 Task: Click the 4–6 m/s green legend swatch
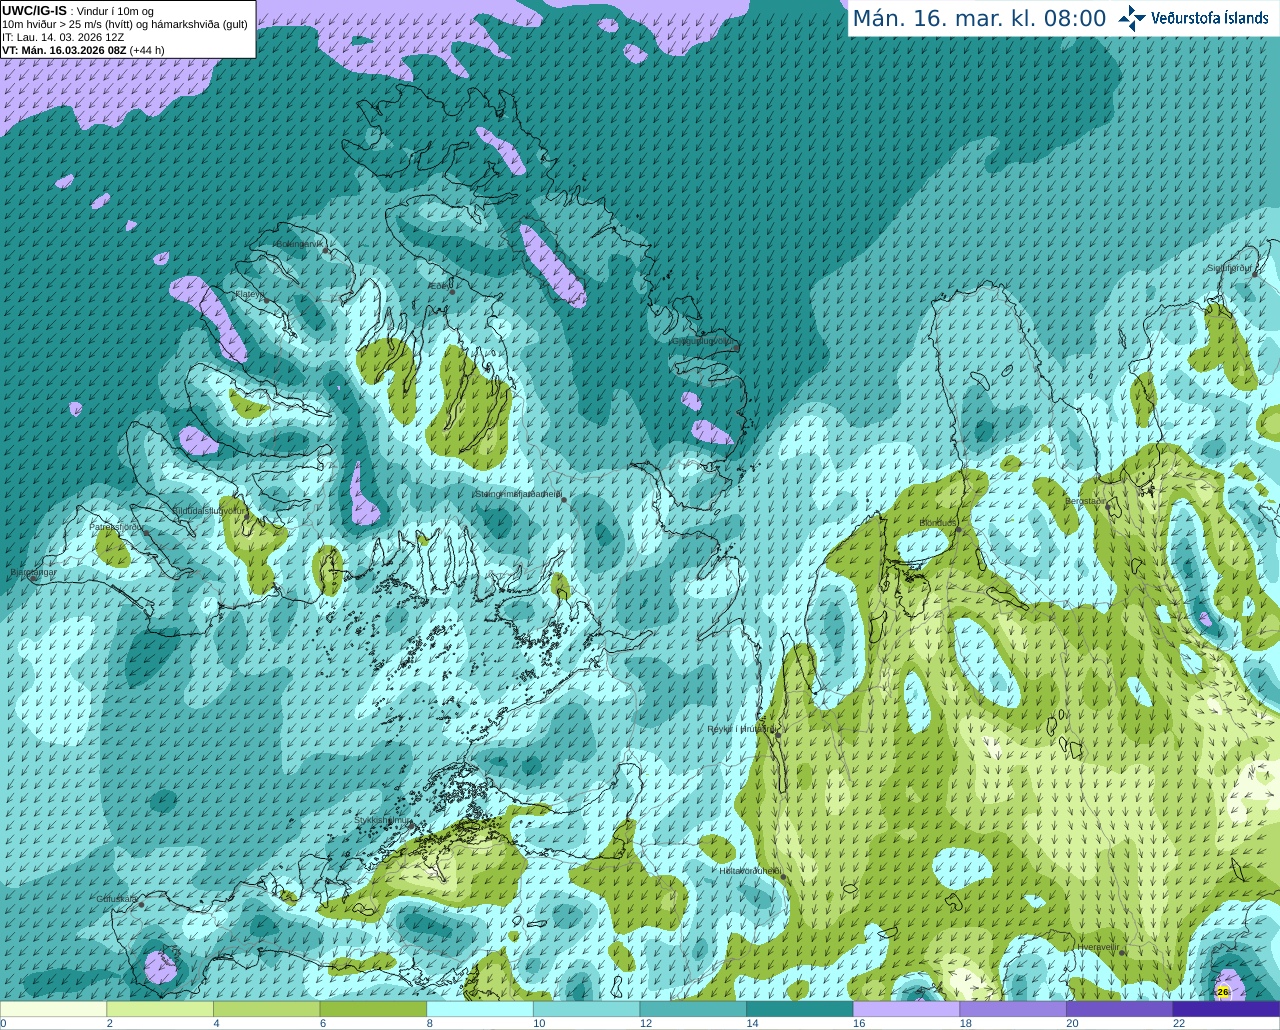point(267,1009)
